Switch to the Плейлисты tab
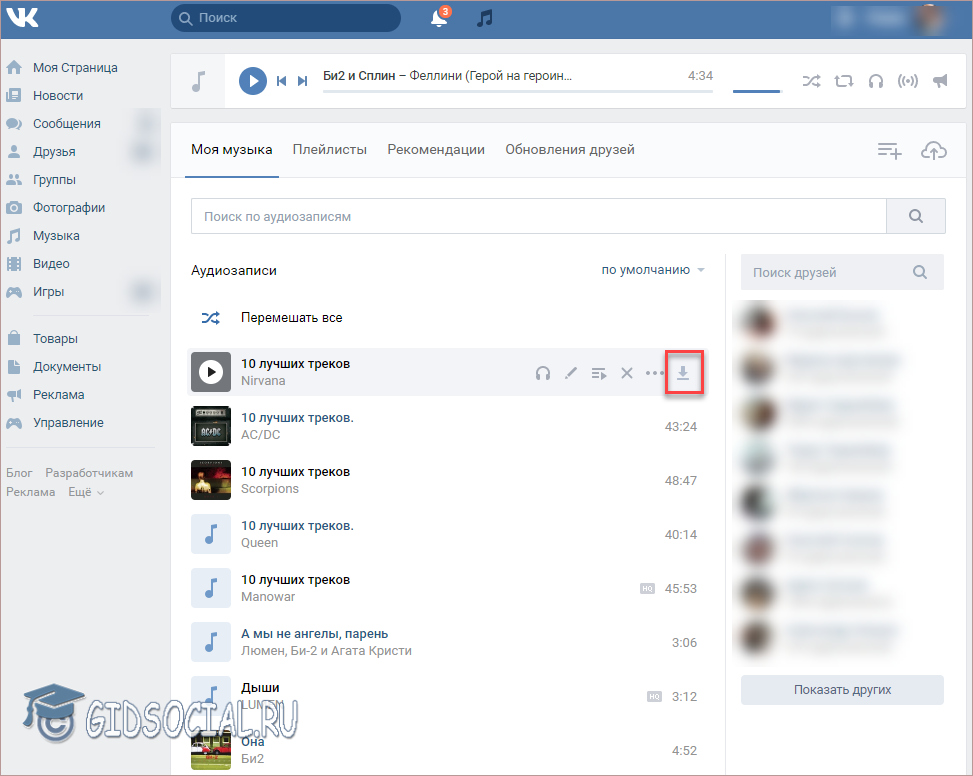 [329, 150]
